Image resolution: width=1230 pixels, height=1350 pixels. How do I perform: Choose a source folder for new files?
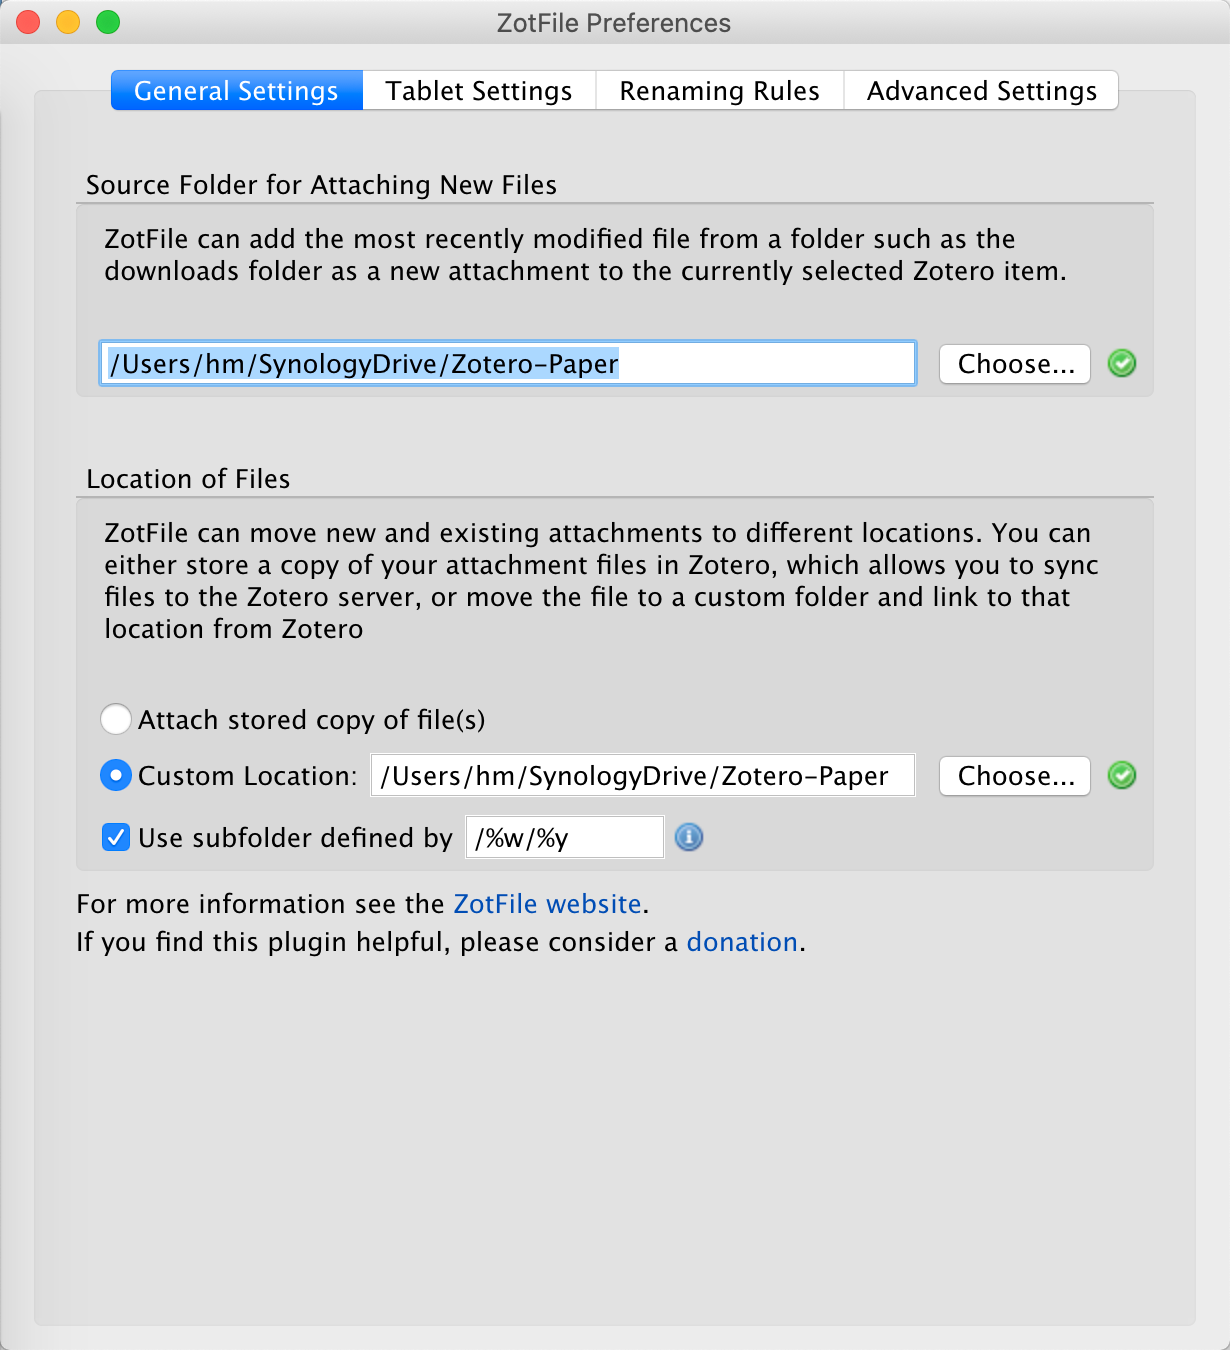(x=1015, y=363)
